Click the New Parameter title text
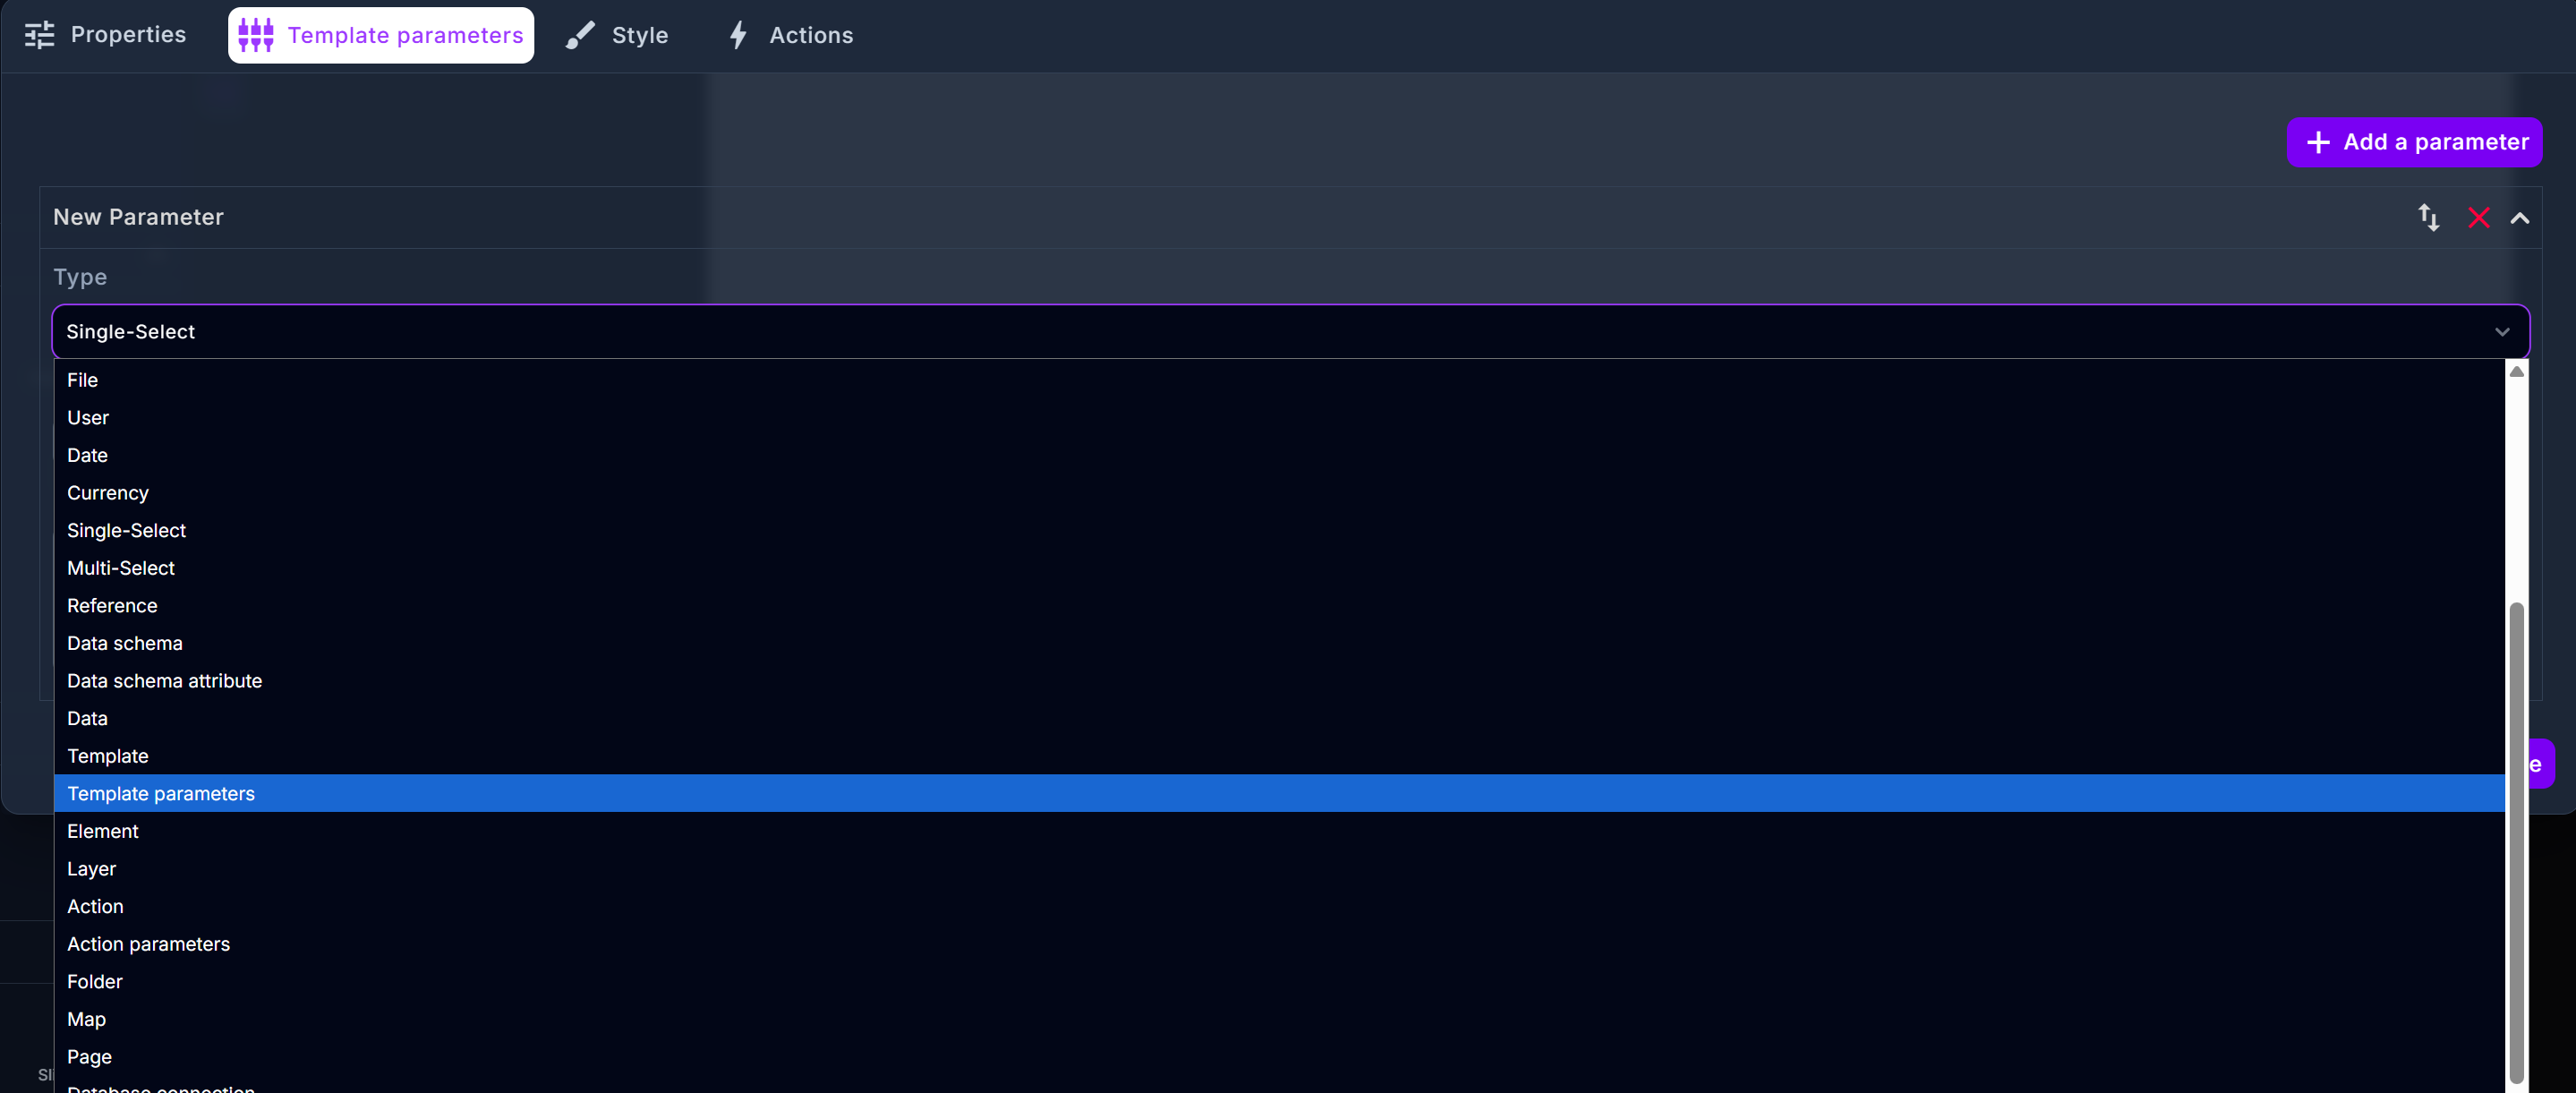 coord(138,217)
